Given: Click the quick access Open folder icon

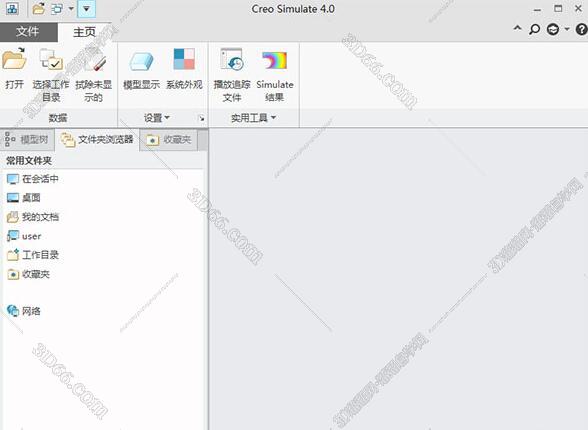Looking at the screenshot, I should 38,9.
